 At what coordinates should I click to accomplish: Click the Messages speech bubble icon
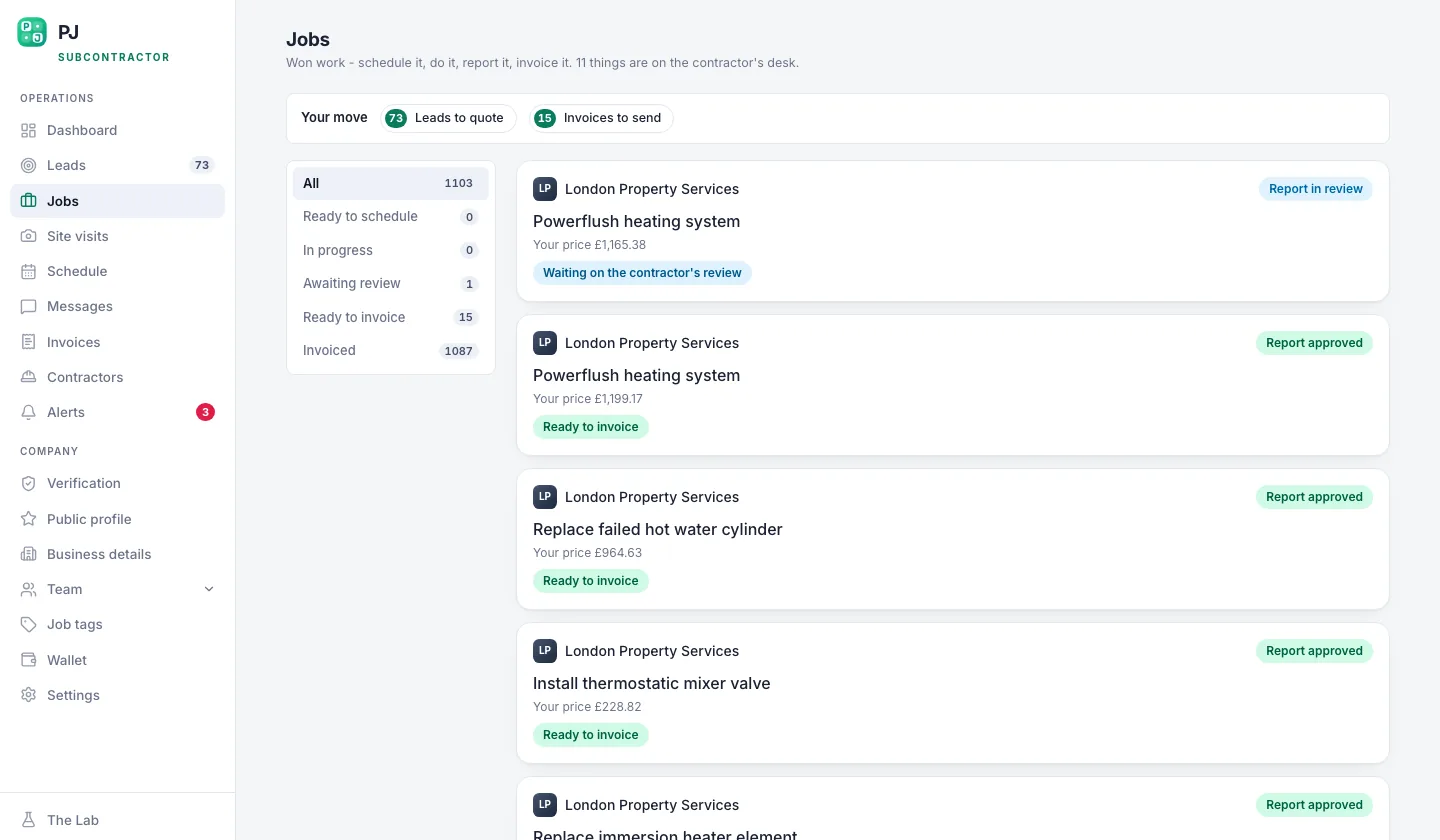pyautogui.click(x=28, y=306)
